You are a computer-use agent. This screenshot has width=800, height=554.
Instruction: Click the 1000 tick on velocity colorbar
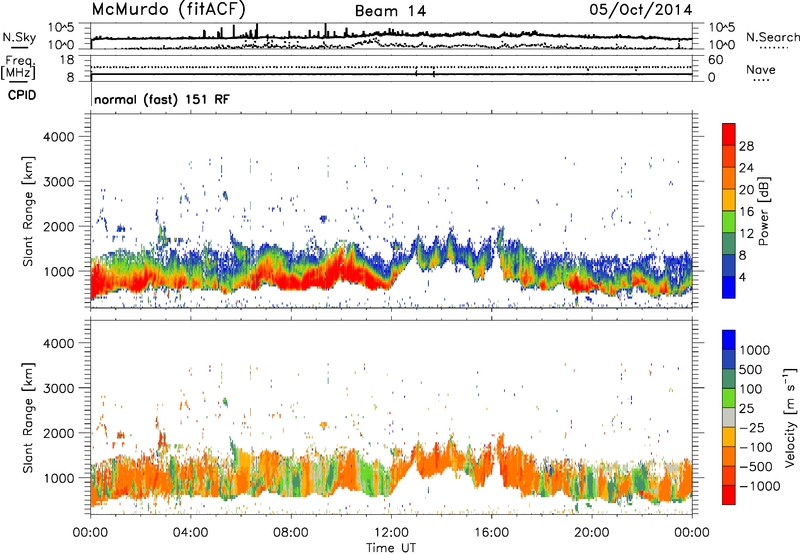[755, 350]
